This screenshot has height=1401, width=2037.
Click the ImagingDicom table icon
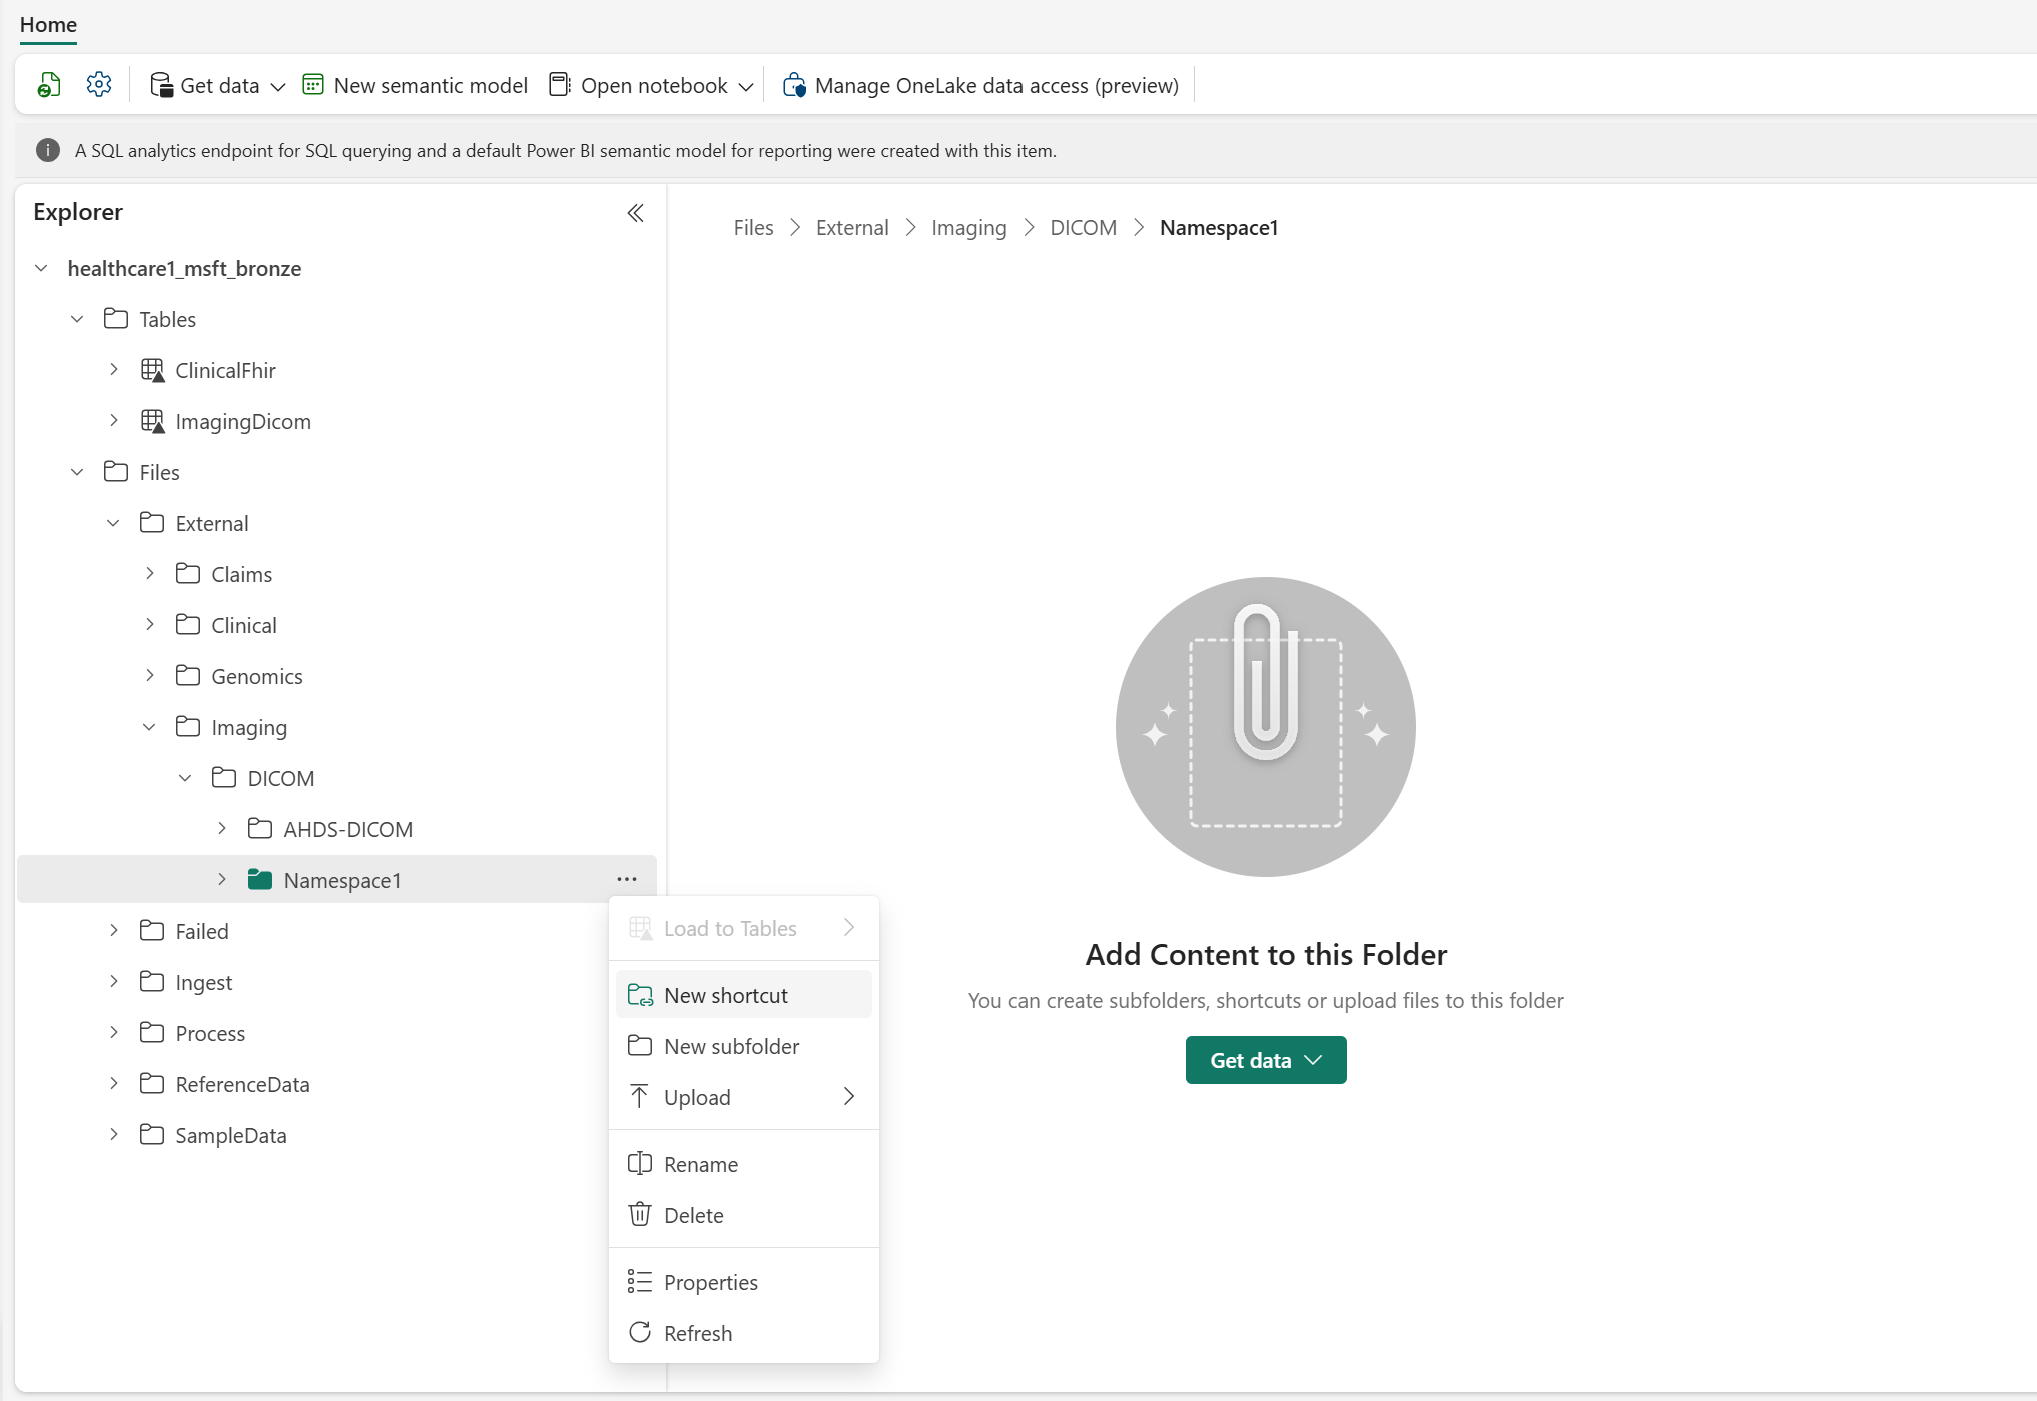click(152, 421)
